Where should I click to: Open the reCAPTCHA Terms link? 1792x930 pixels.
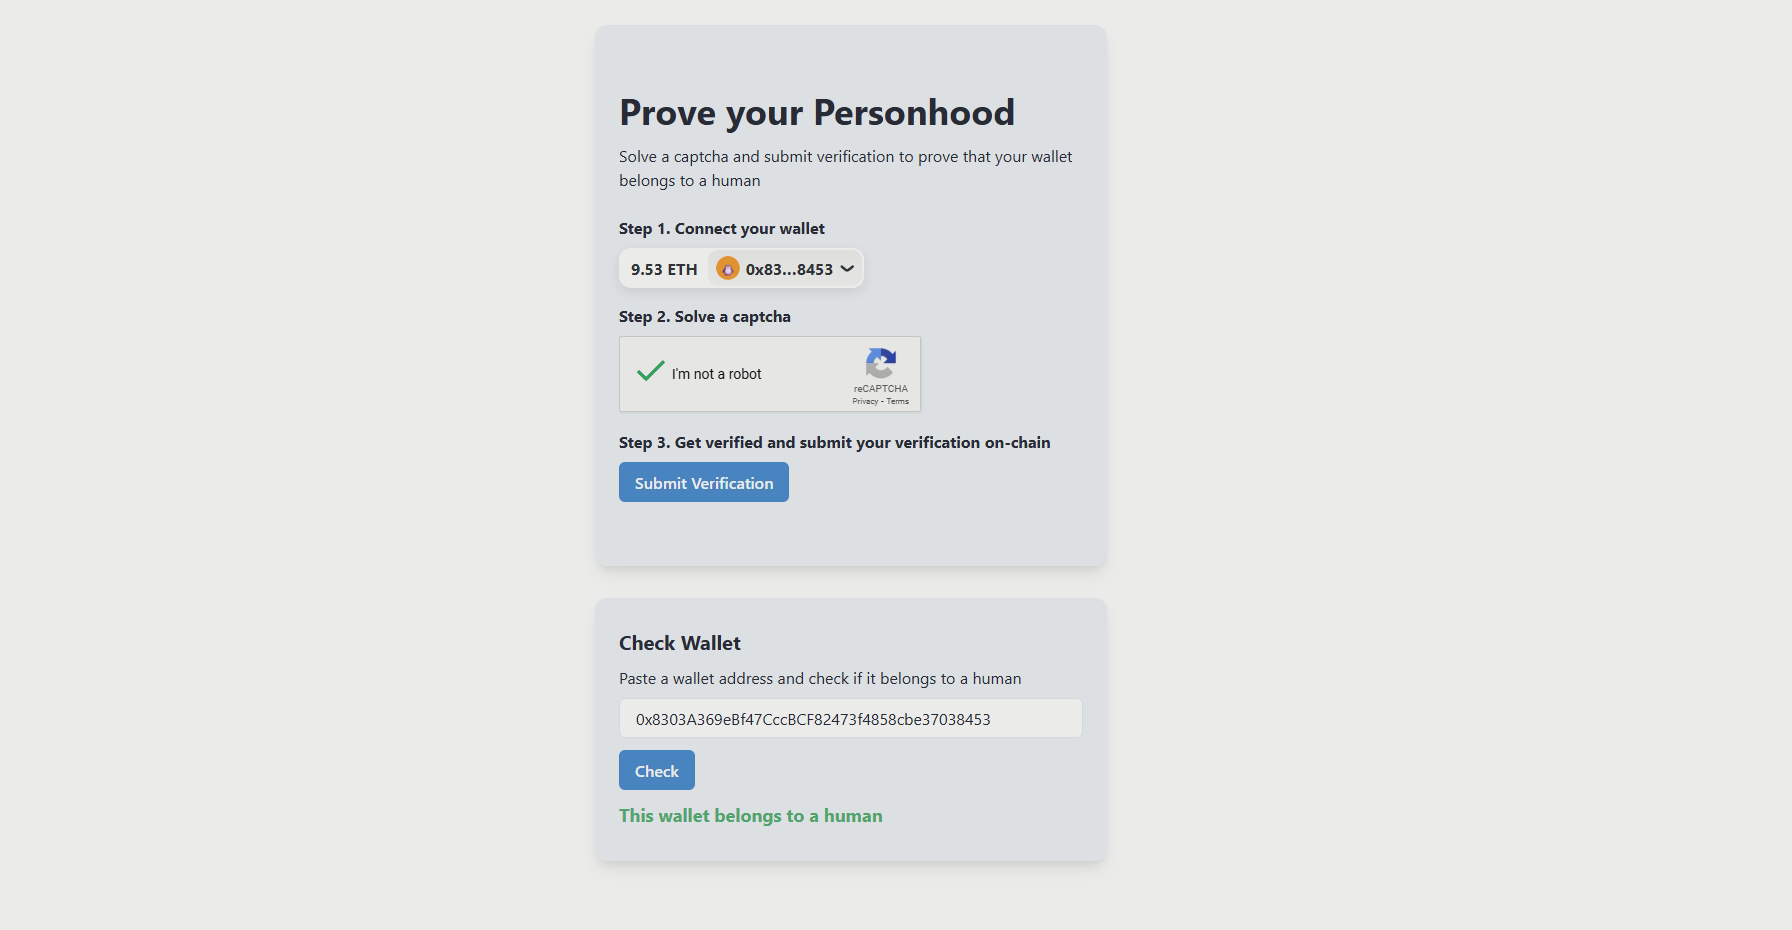pyautogui.click(x=897, y=401)
